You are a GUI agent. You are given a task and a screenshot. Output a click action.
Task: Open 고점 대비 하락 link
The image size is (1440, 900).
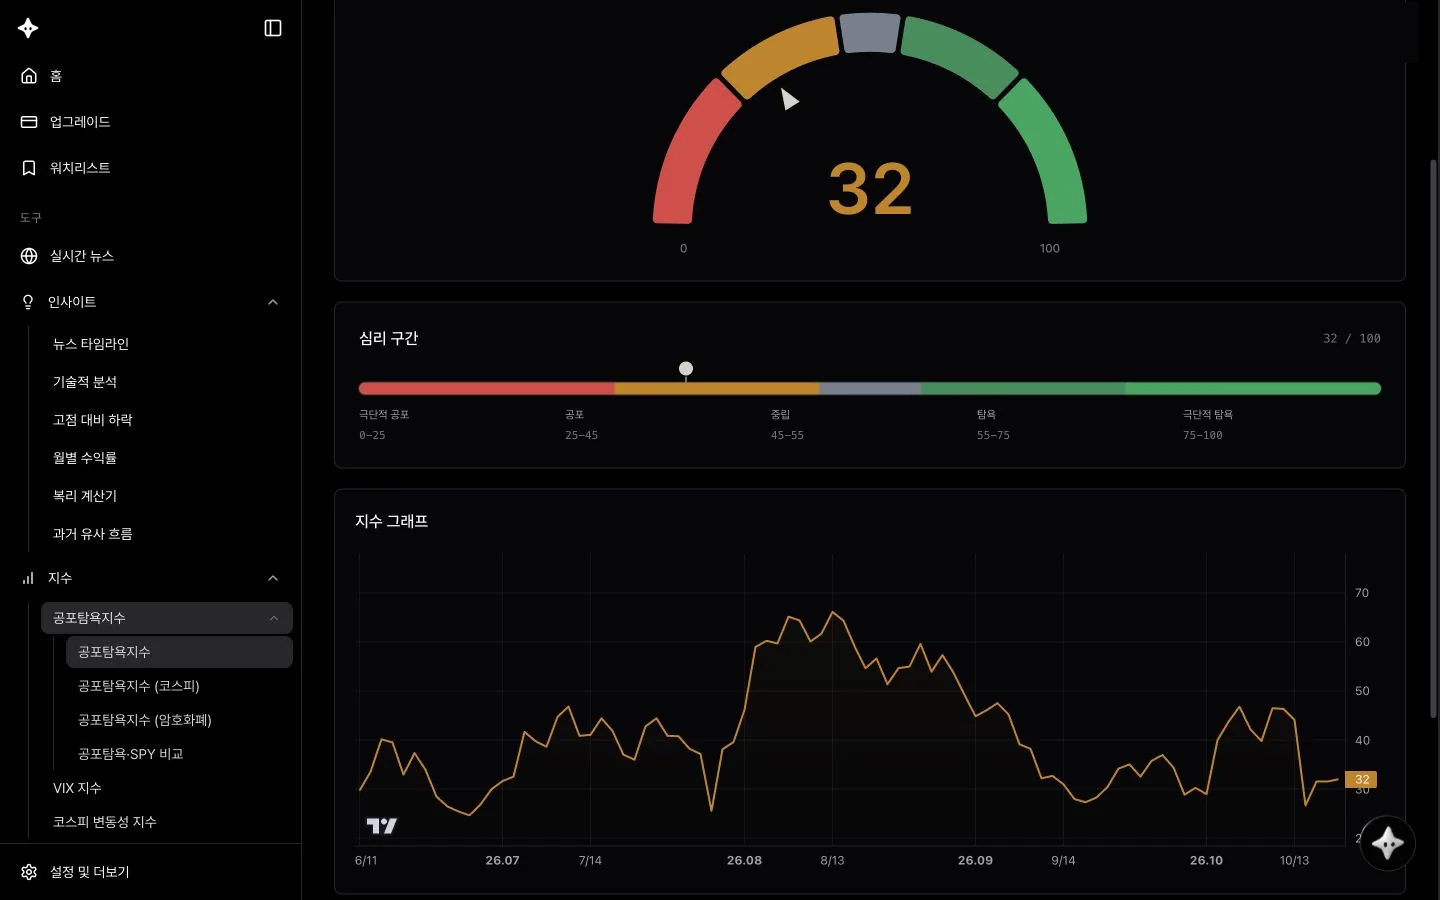point(93,420)
